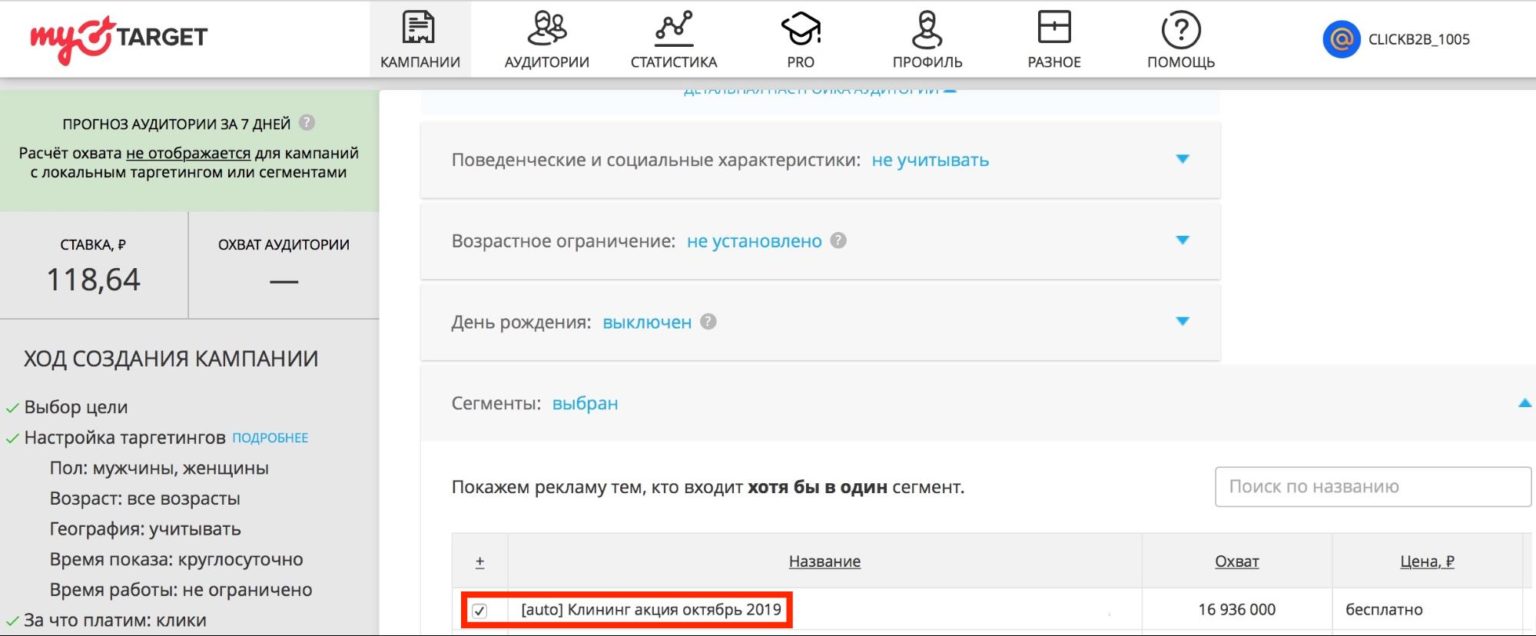The width and height of the screenshot is (1536, 636).
Task: Click help icon beside Возрастное ограничение
Action: [x=839, y=241]
